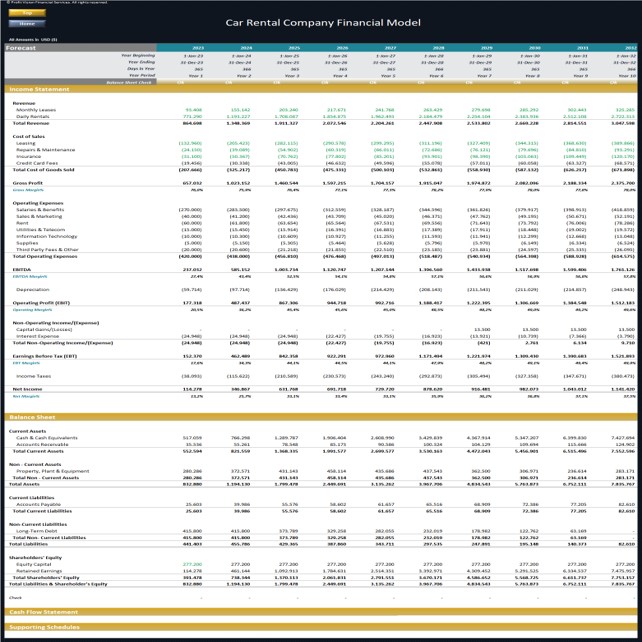Select the Information Technology row label
The image size is (642, 642).
point(47,236)
